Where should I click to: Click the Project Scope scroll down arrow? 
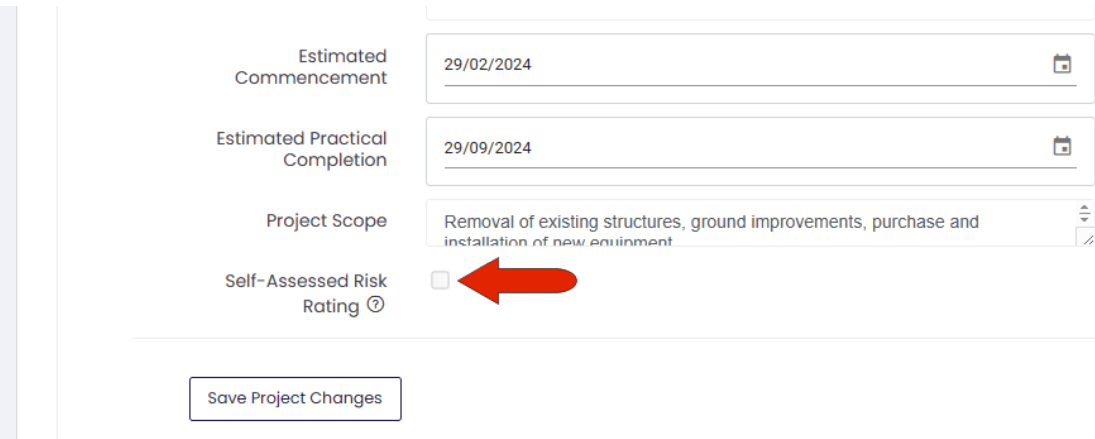point(1084,218)
